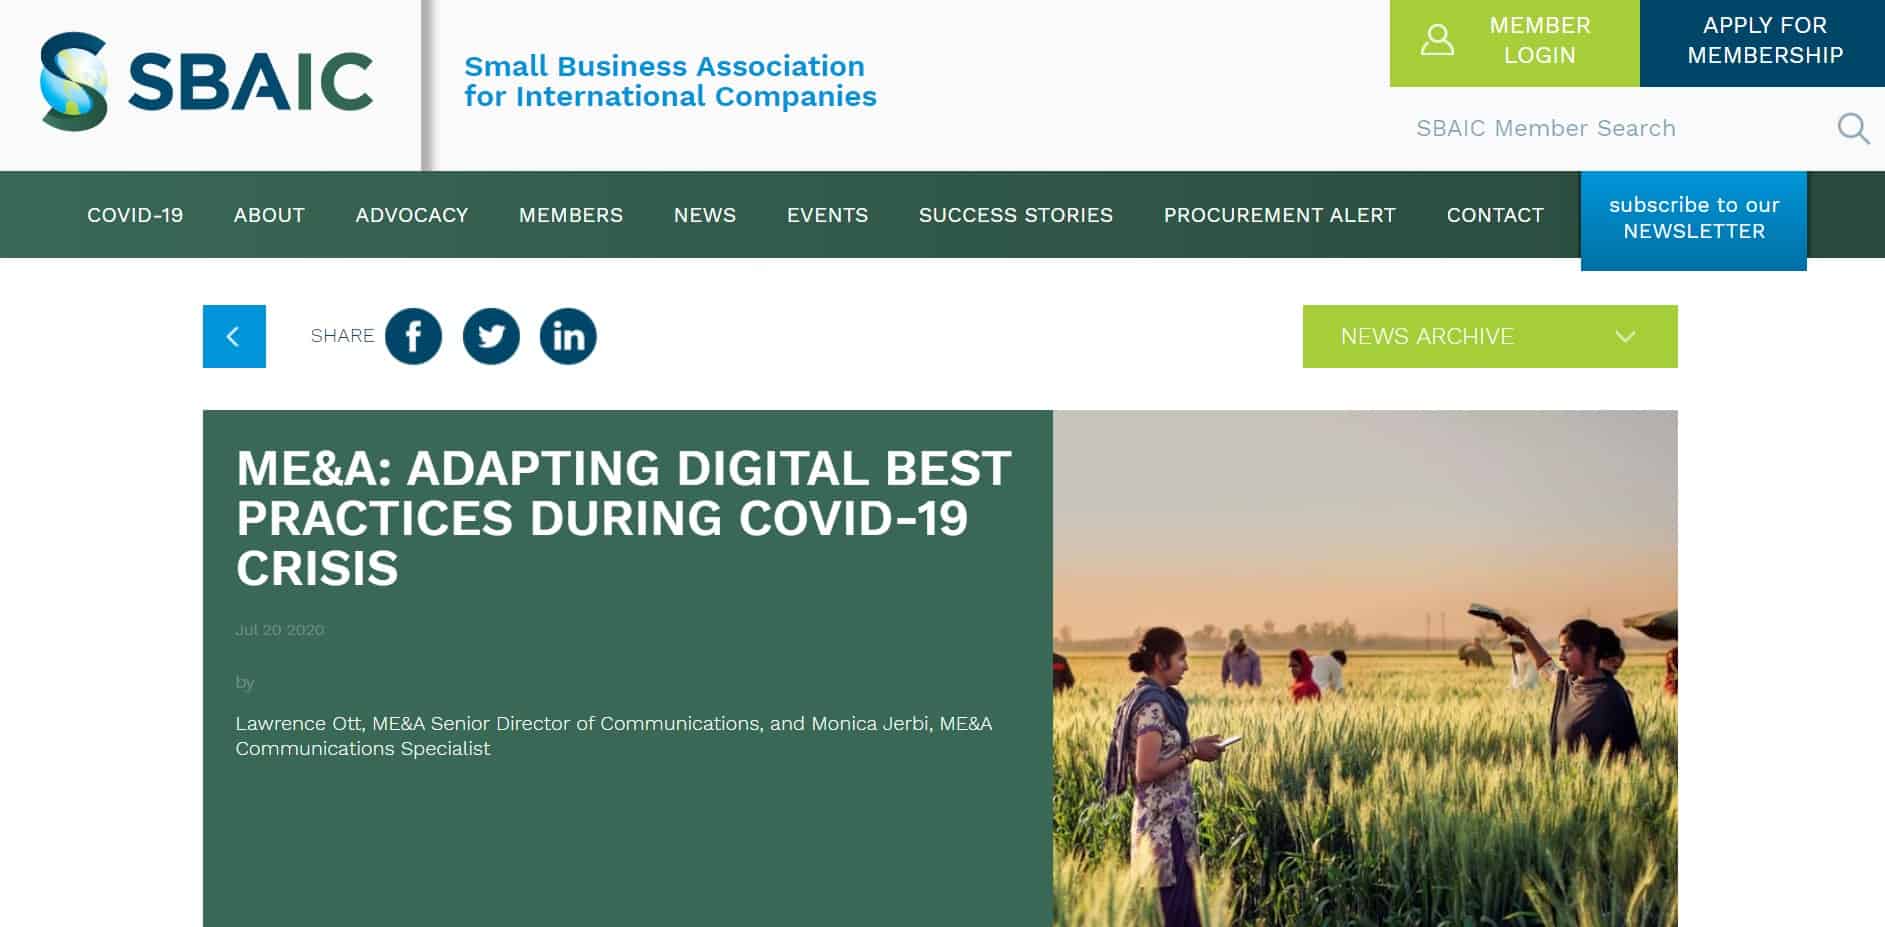Go back with the blue arrow button

click(234, 336)
